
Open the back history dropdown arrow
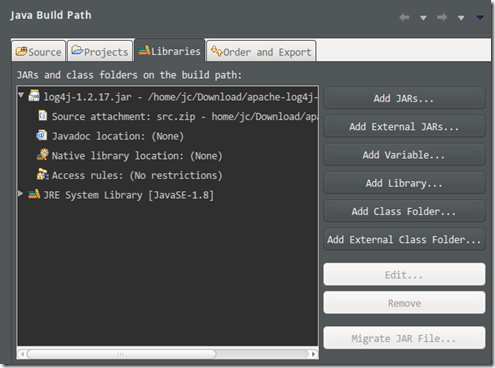click(x=423, y=18)
